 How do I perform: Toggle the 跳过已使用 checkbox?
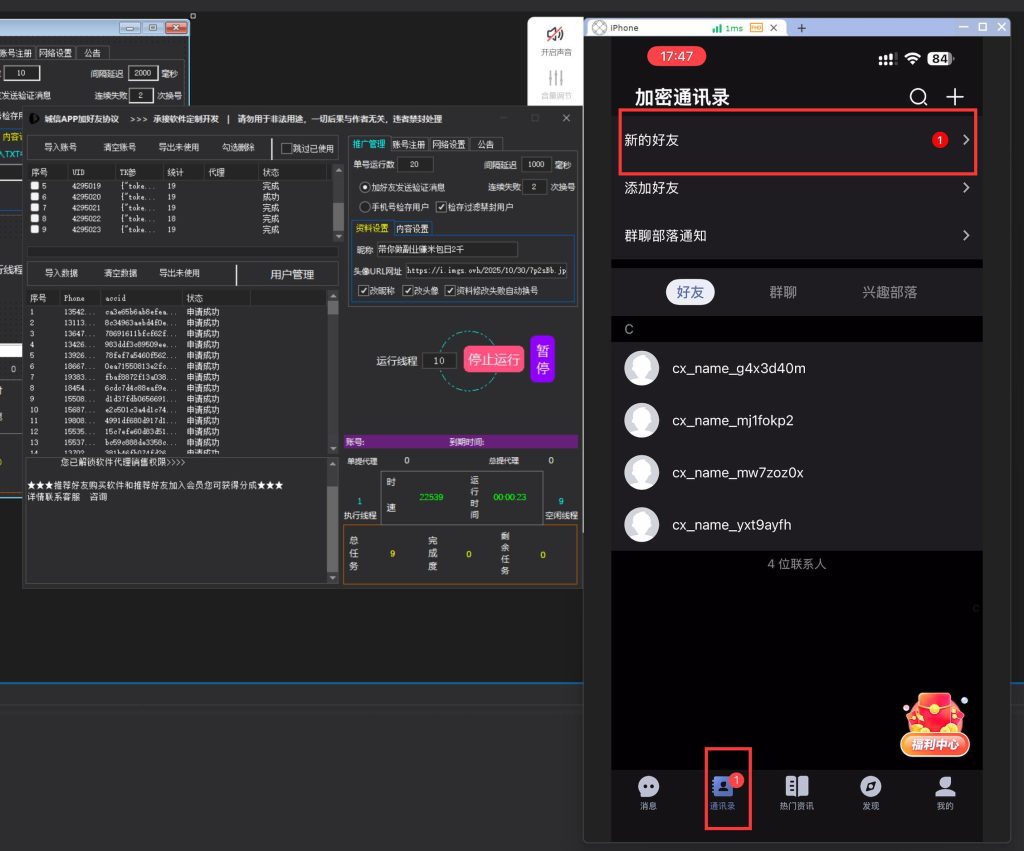[287, 148]
